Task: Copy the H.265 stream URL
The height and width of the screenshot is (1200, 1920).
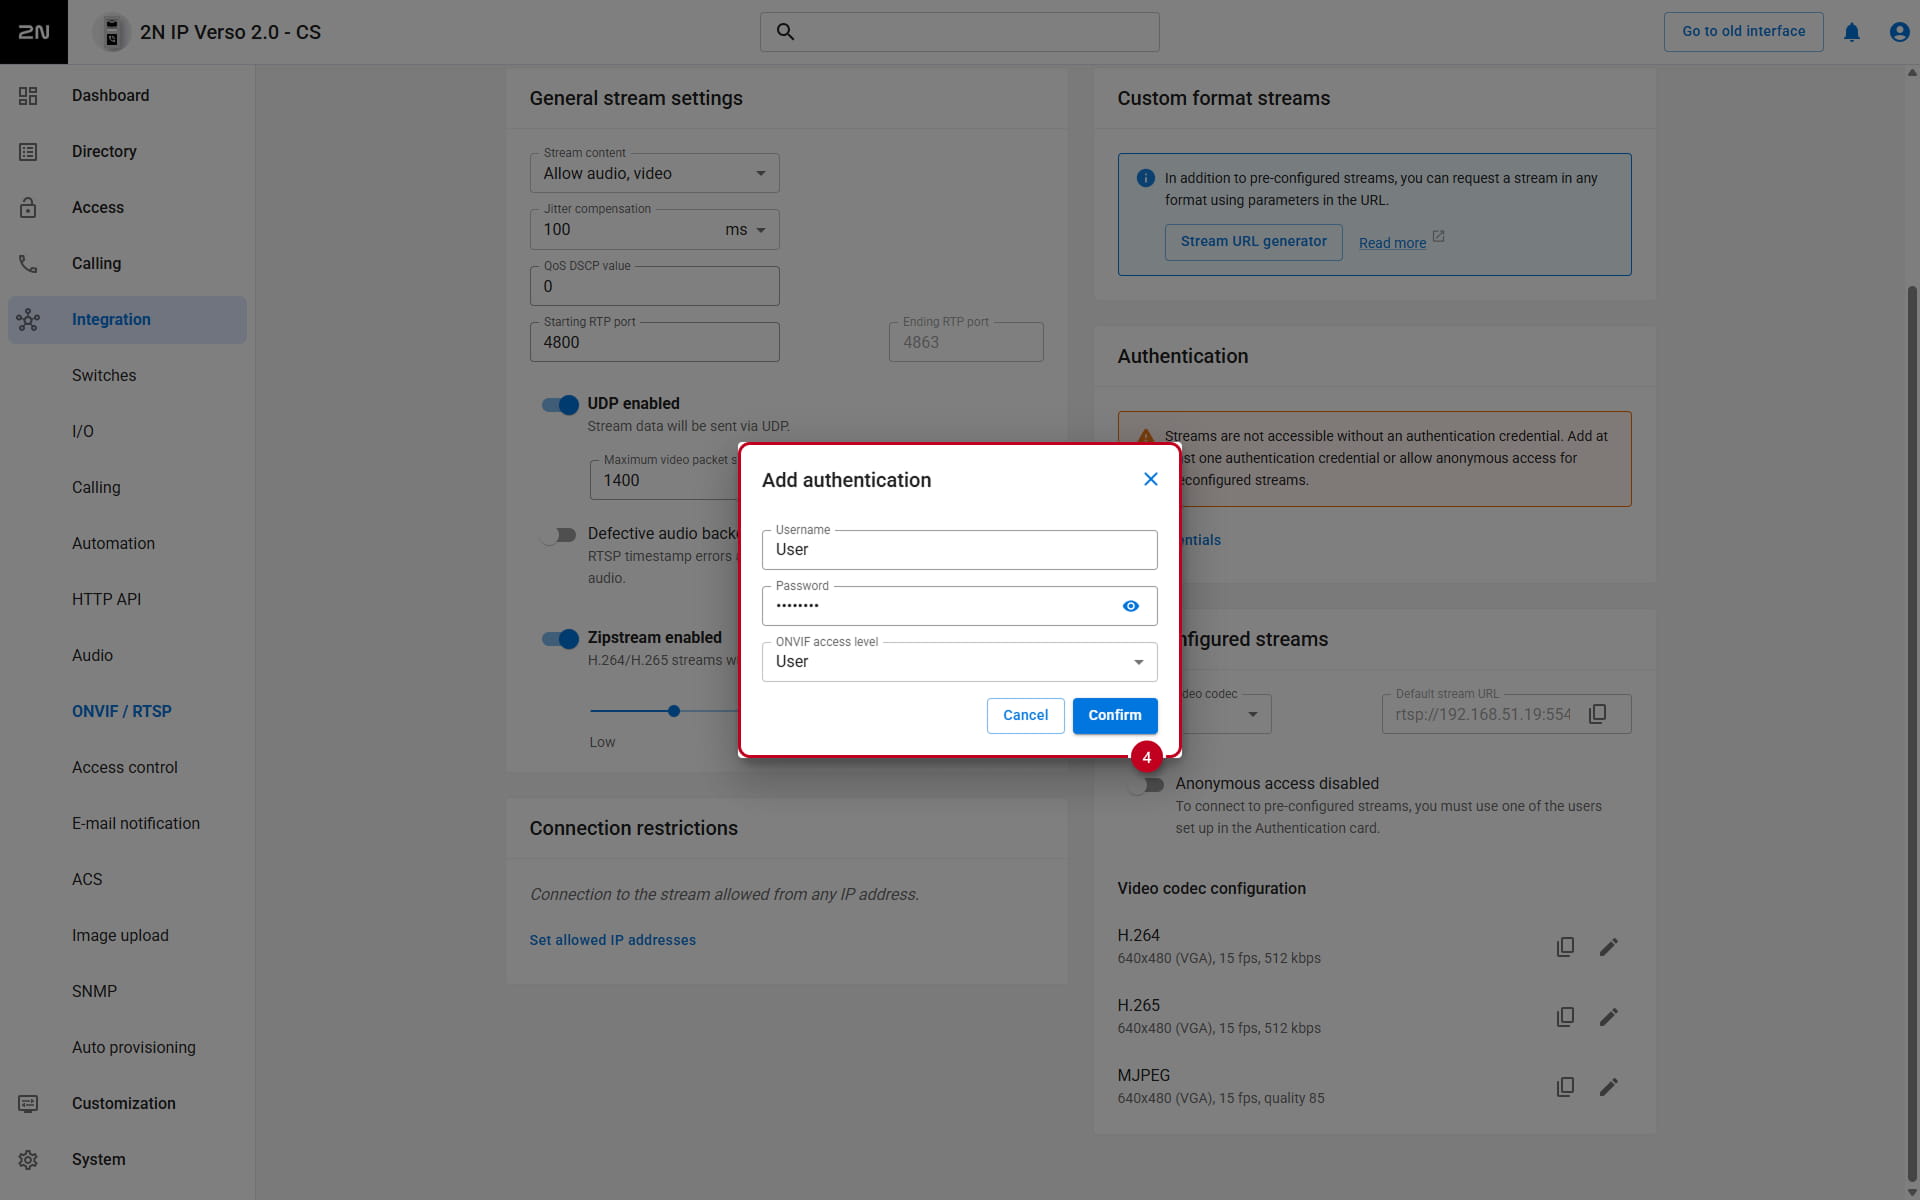Action: tap(1566, 1017)
